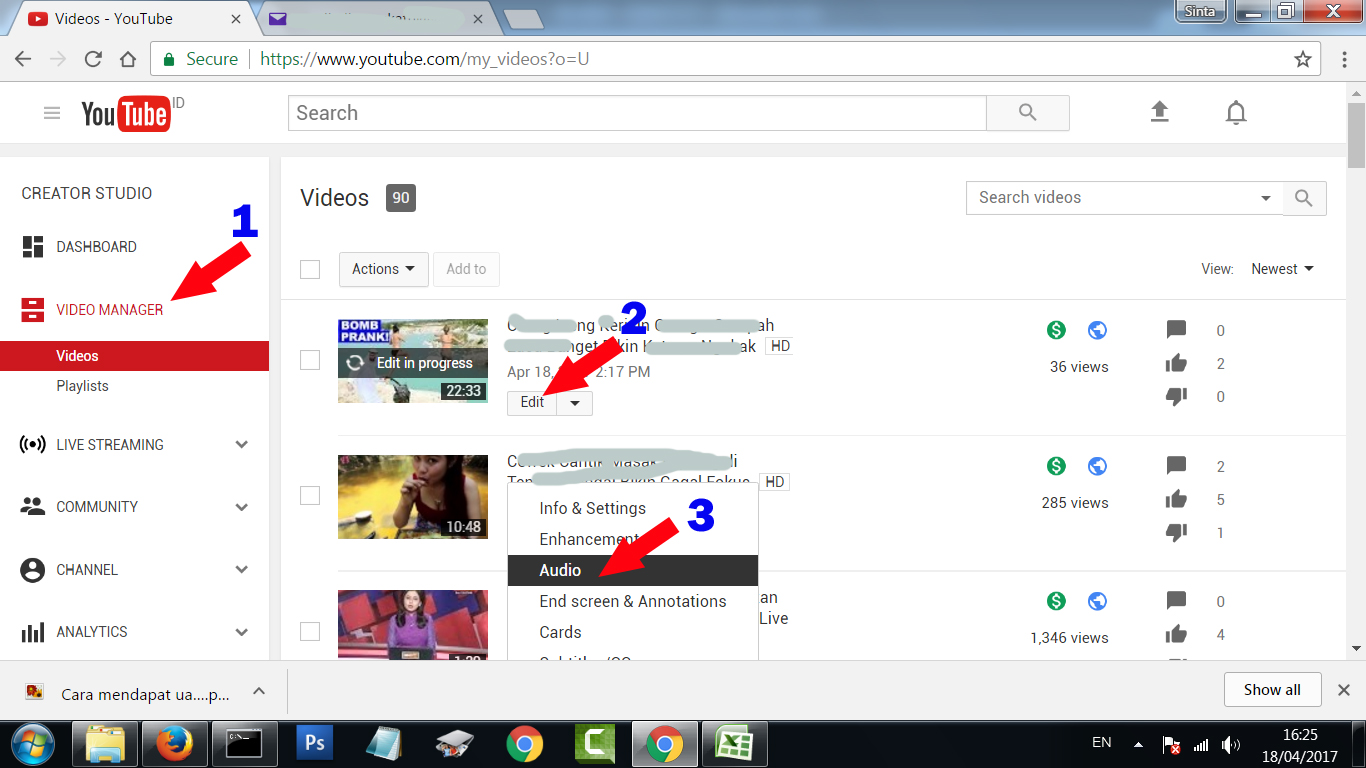Viewport: 1366px width, 768px height.
Task: Click the search magnifier button next to Search box
Action: (1028, 113)
